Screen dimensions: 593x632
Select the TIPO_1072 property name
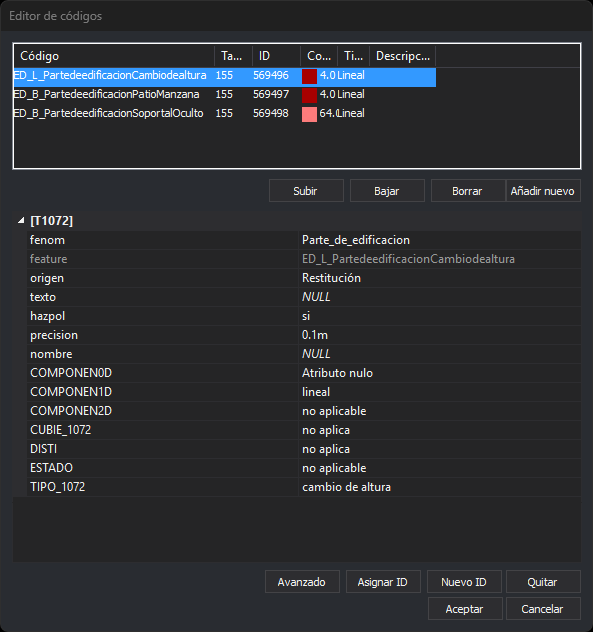coord(58,487)
